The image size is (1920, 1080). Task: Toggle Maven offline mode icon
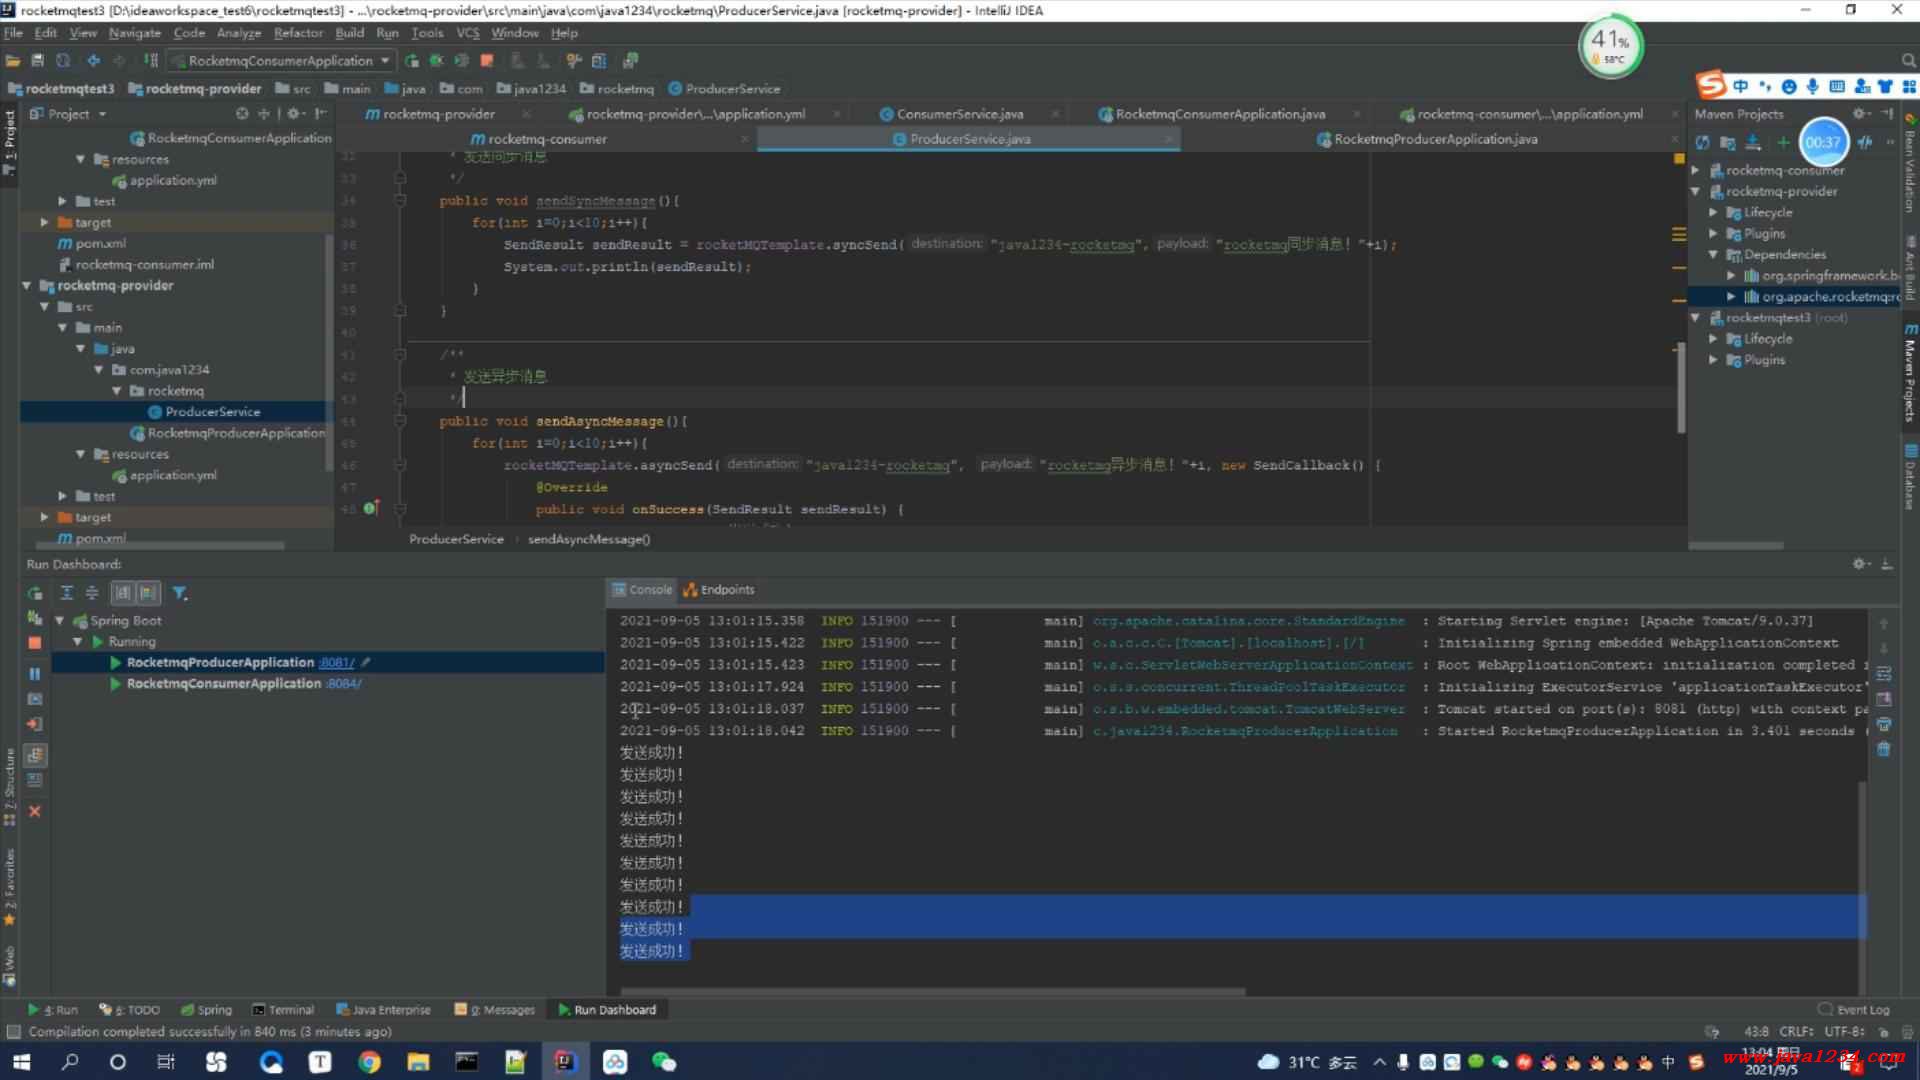1864,143
